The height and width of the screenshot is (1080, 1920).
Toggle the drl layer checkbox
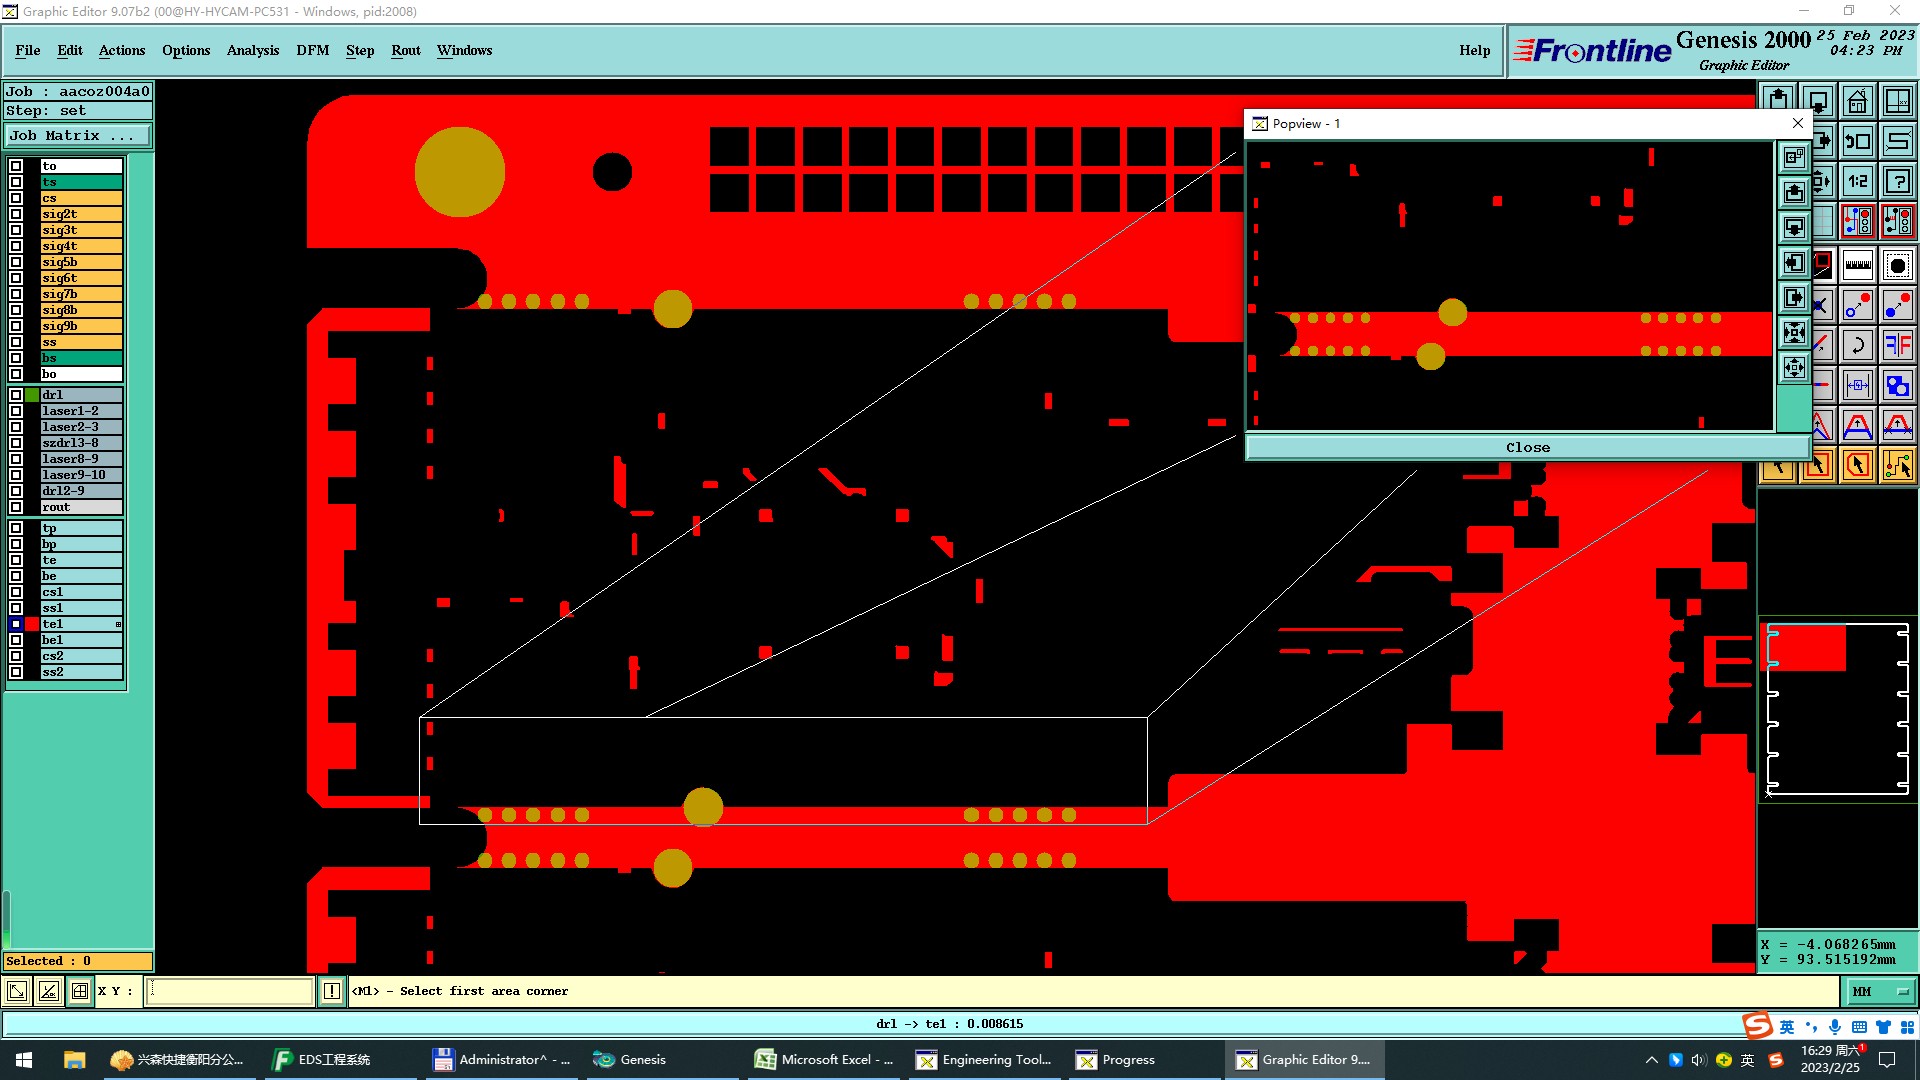[16, 395]
